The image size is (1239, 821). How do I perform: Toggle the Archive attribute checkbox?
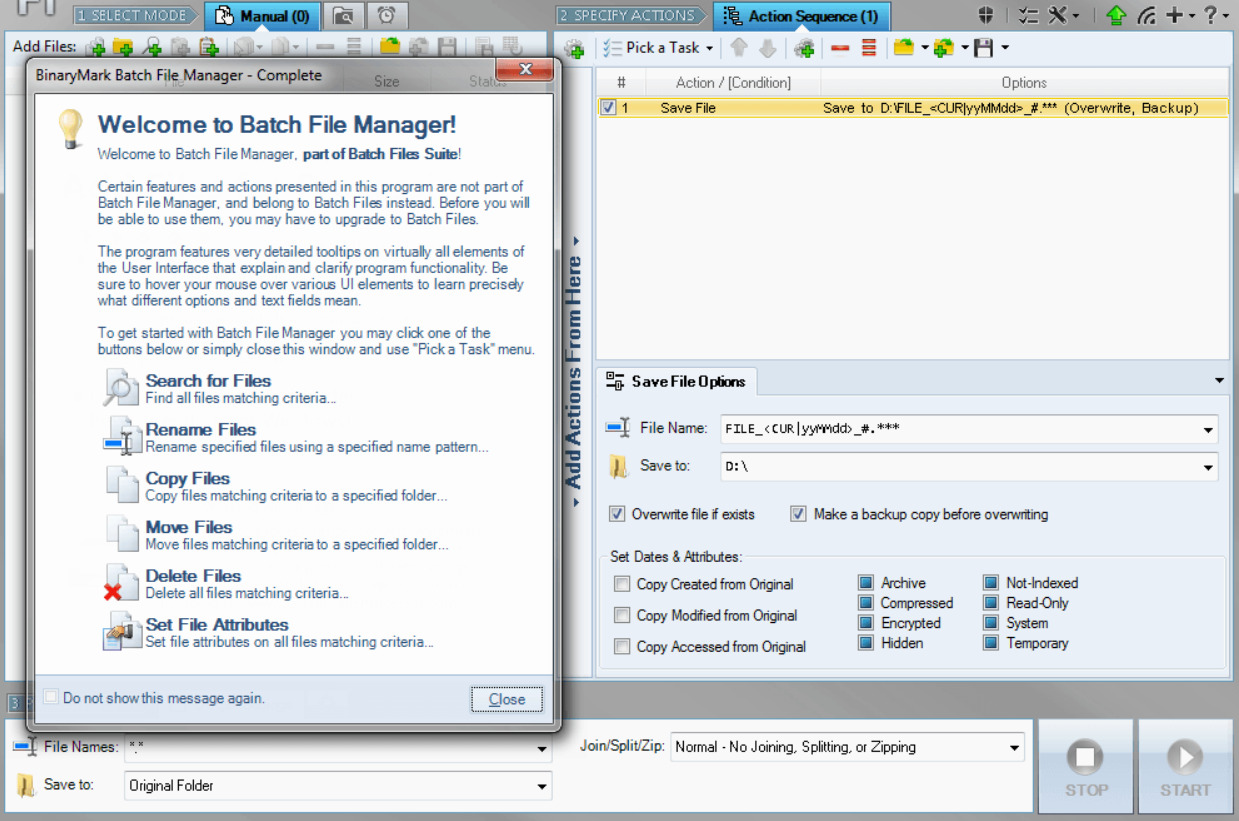(x=866, y=583)
